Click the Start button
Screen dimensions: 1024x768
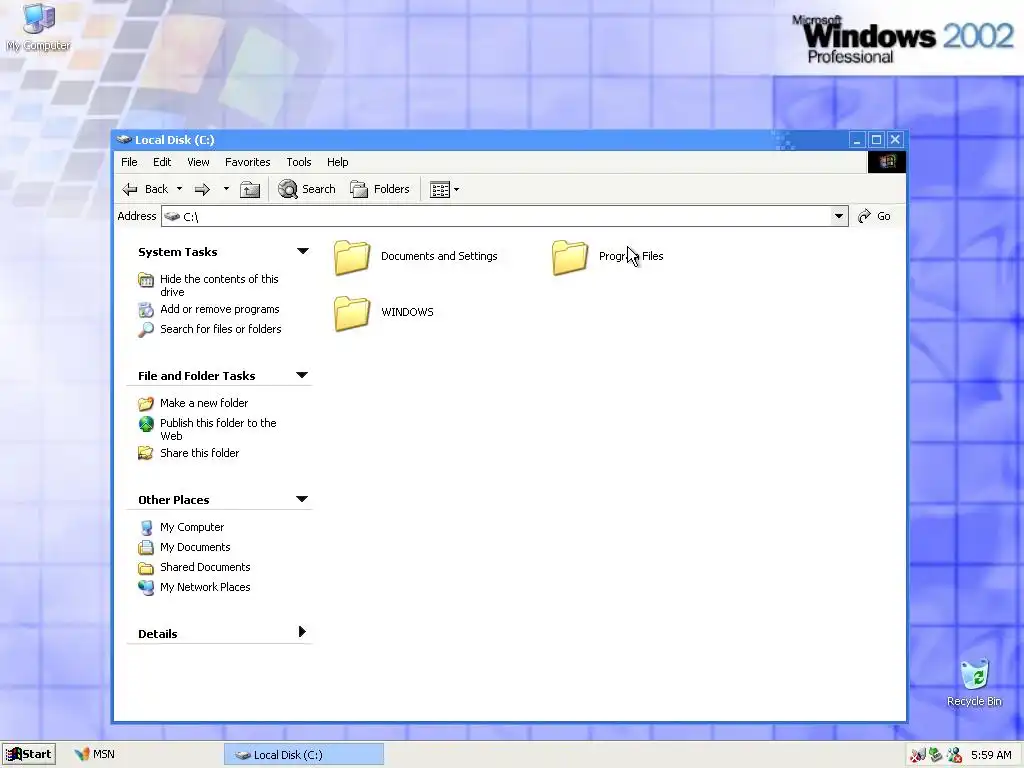(29, 754)
